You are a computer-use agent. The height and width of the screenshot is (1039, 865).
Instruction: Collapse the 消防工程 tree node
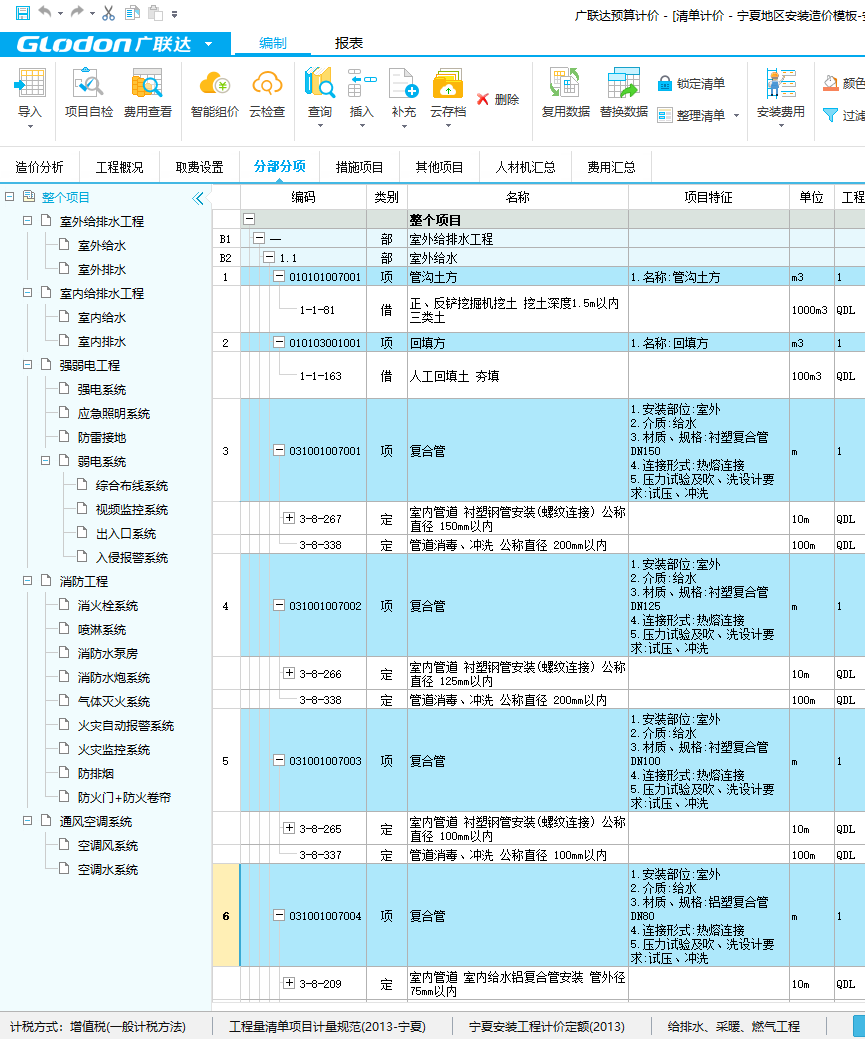click(x=28, y=581)
